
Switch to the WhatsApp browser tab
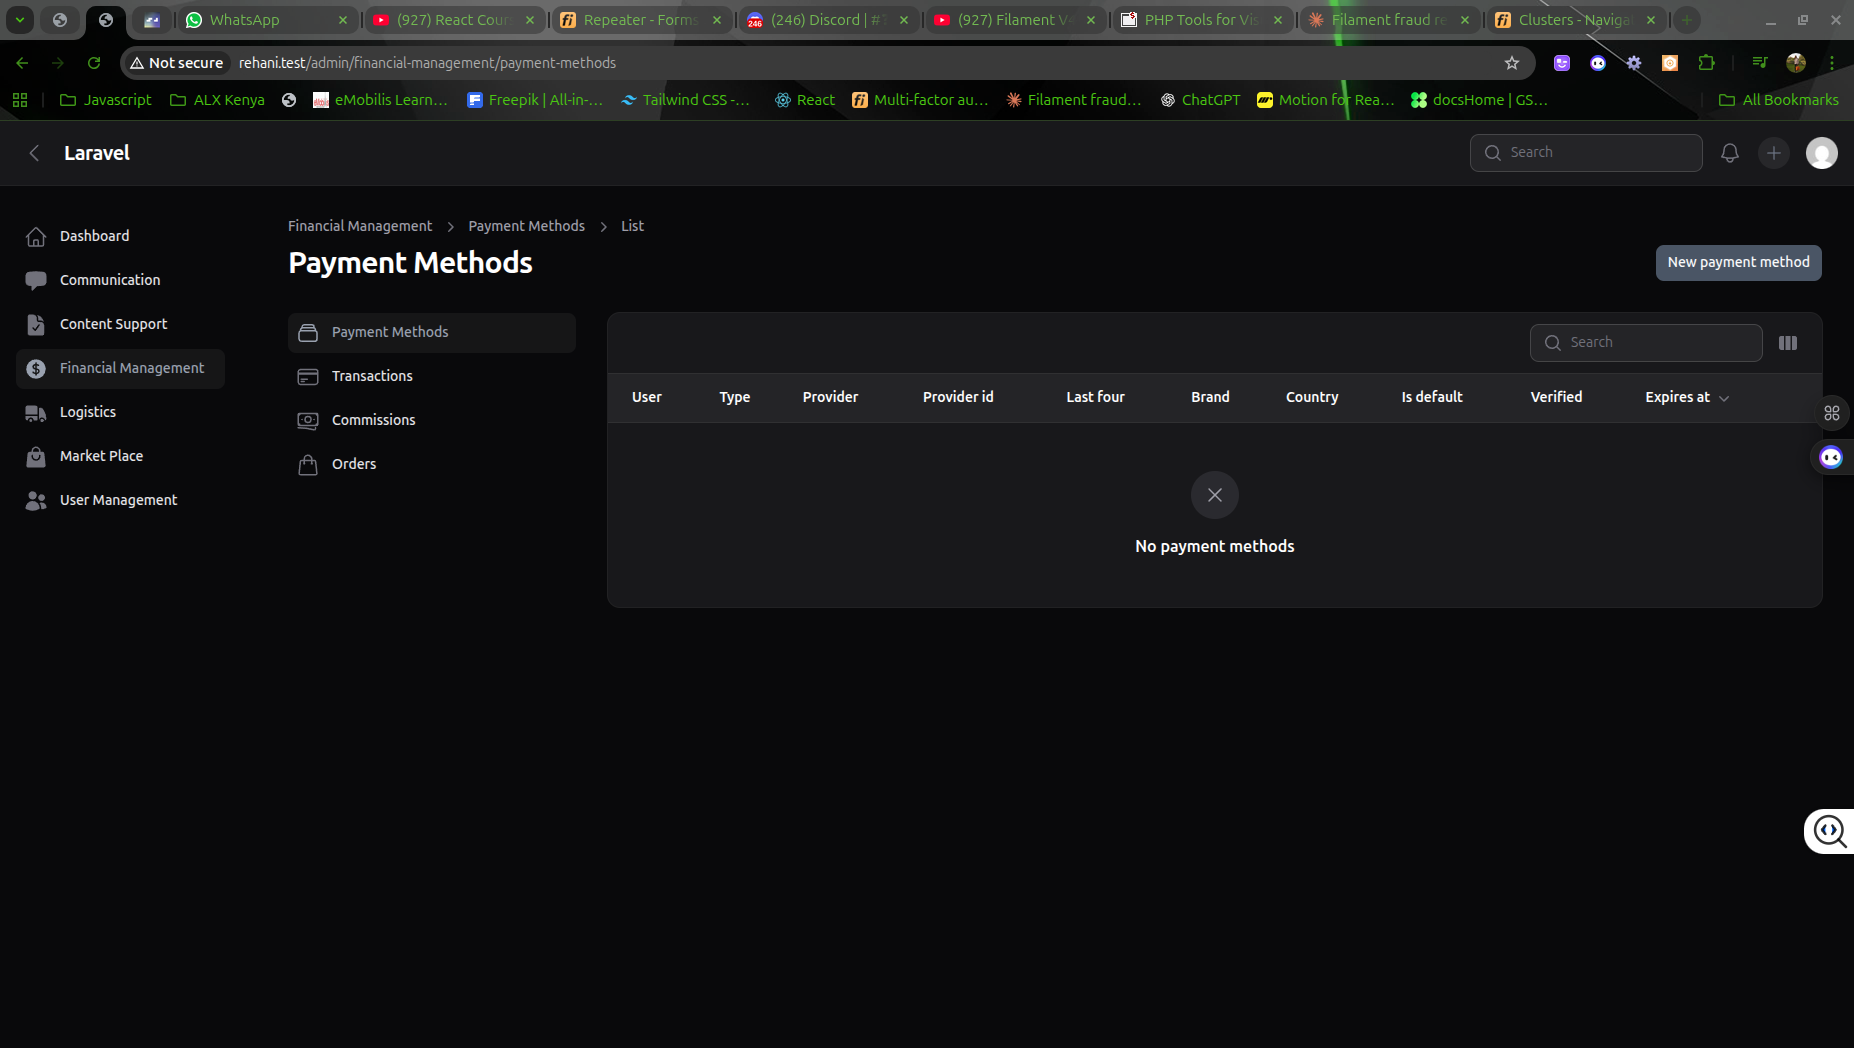pos(266,20)
